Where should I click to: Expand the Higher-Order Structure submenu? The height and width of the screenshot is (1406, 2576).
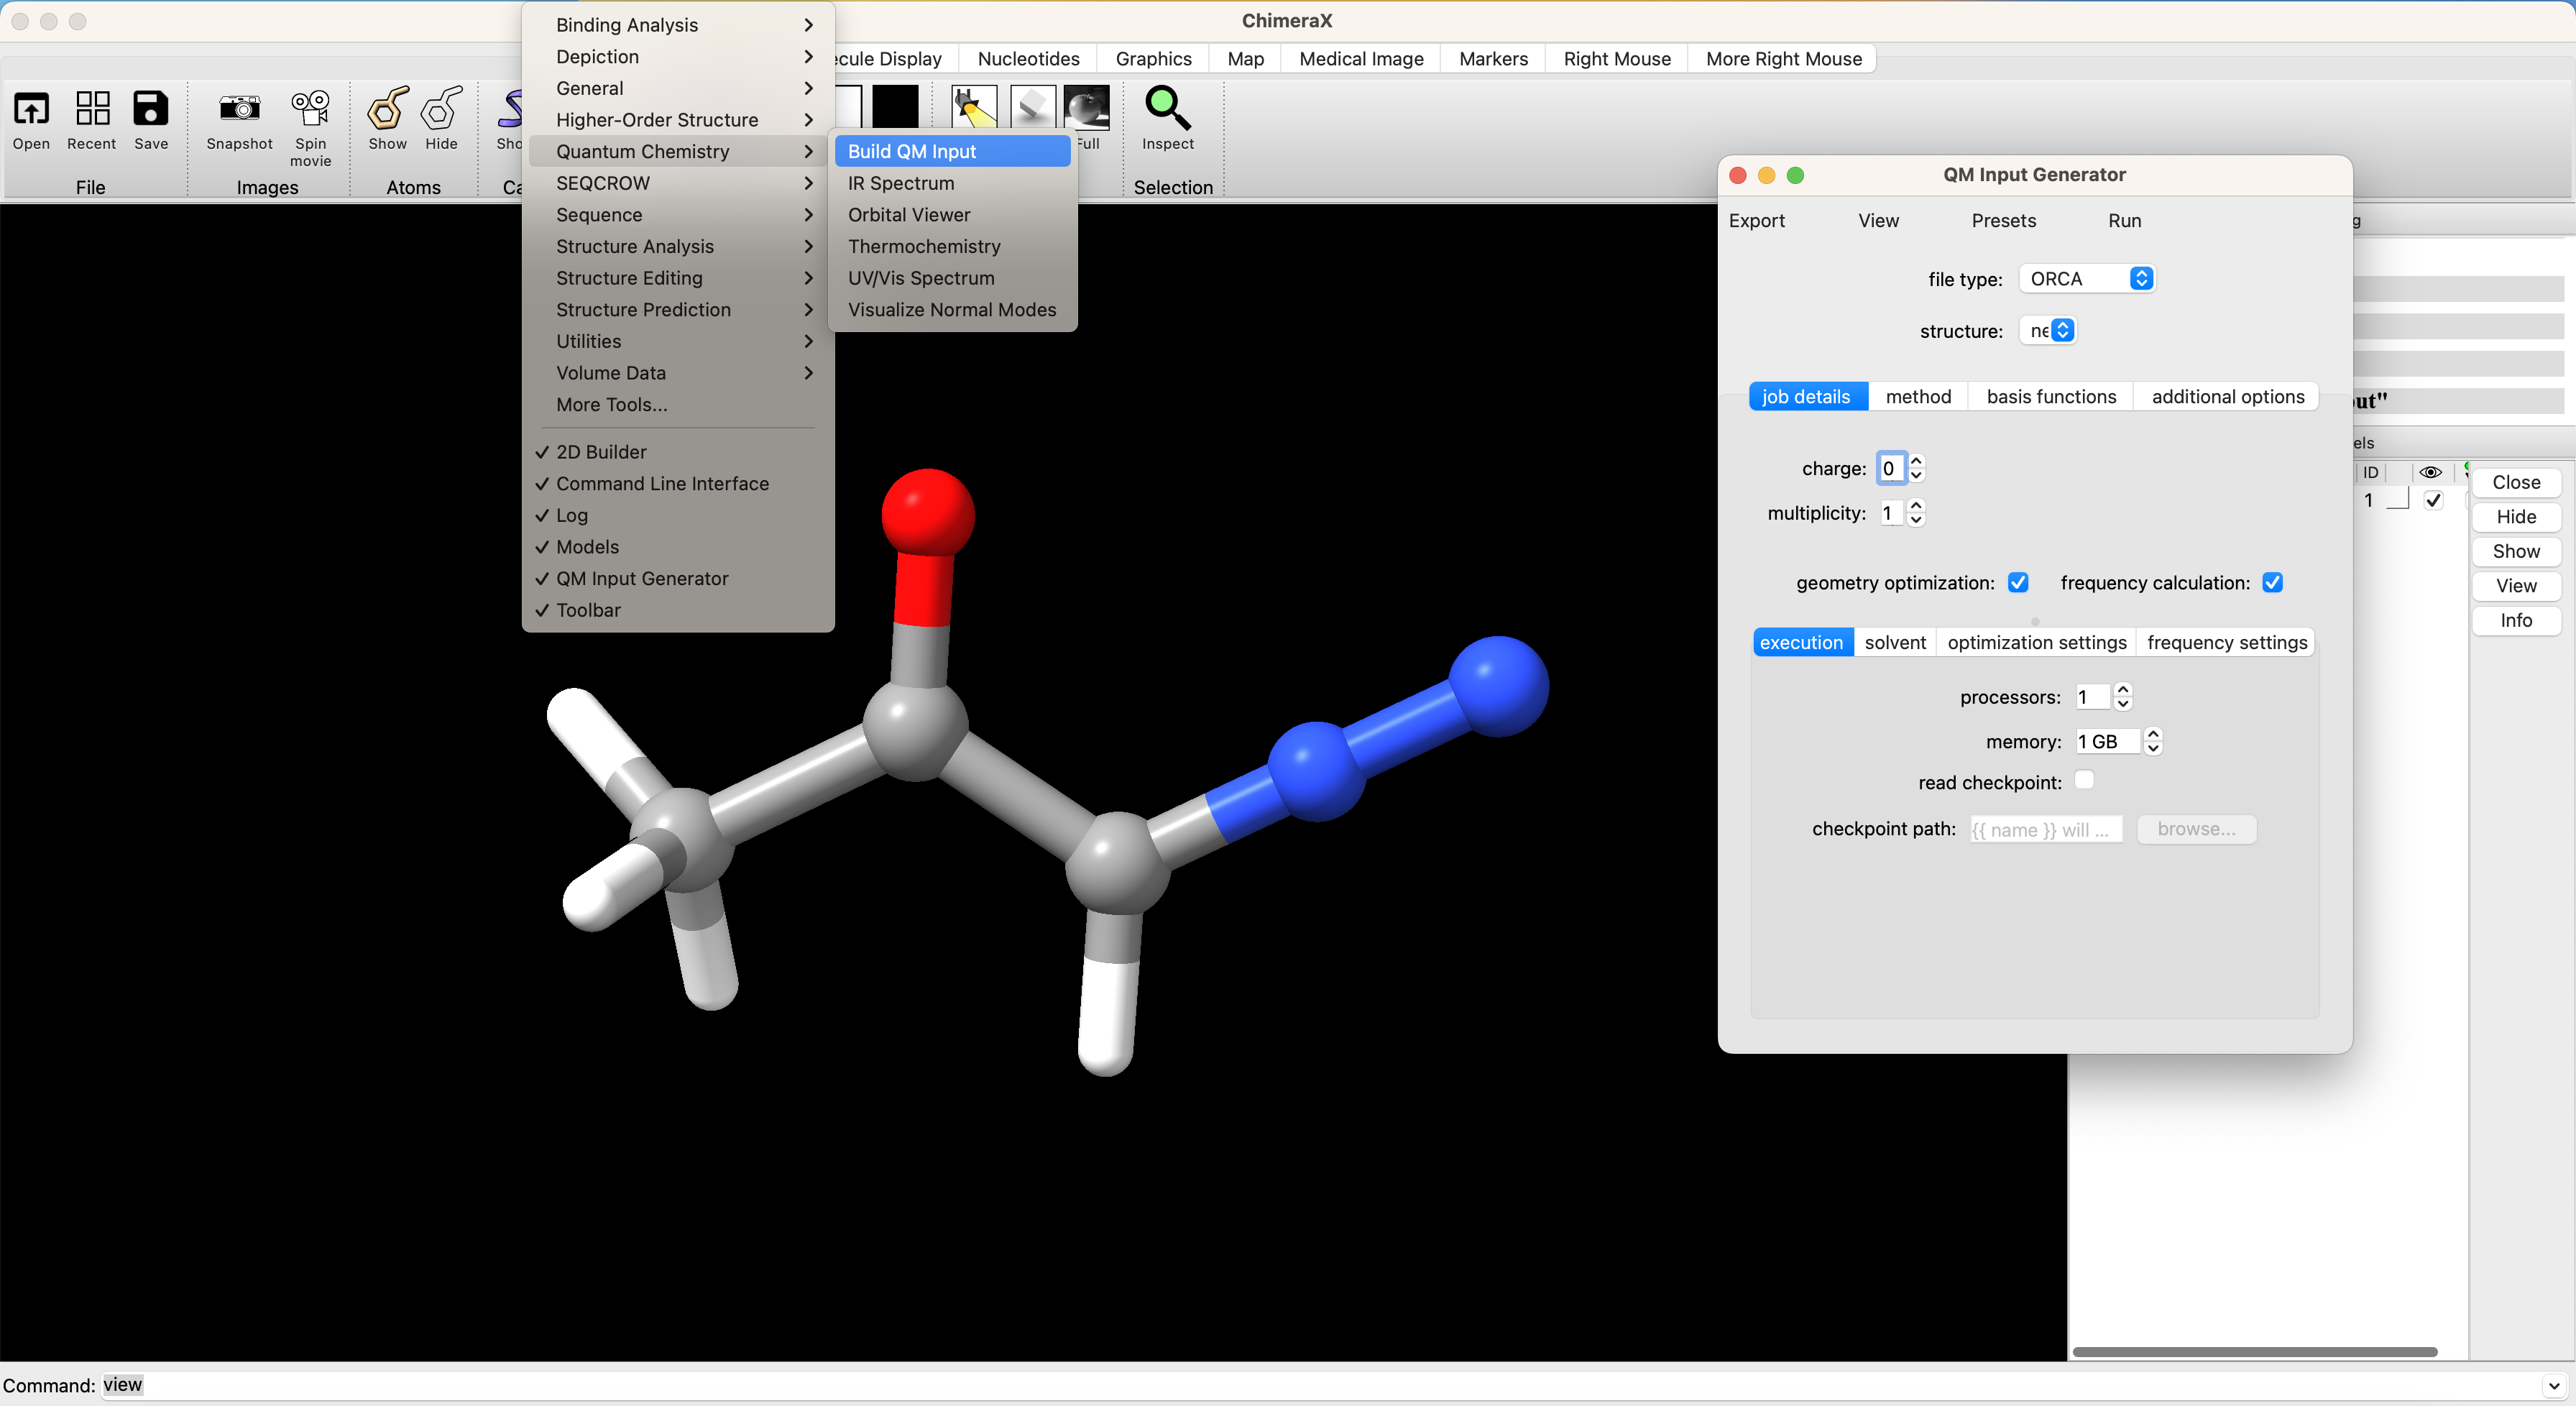point(678,120)
